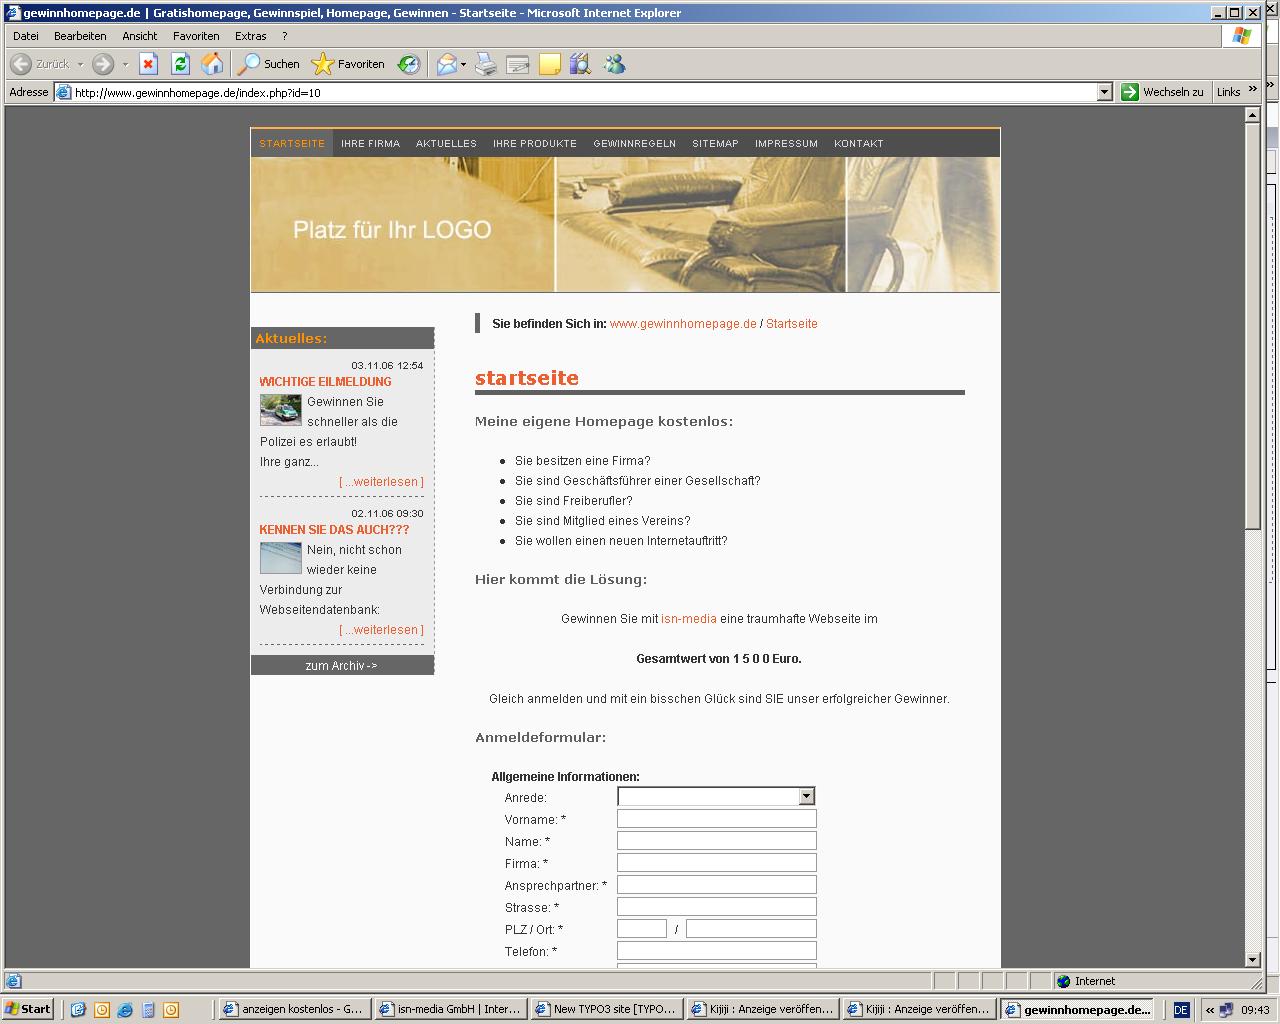Open the Favoriten star button

tap(348, 64)
